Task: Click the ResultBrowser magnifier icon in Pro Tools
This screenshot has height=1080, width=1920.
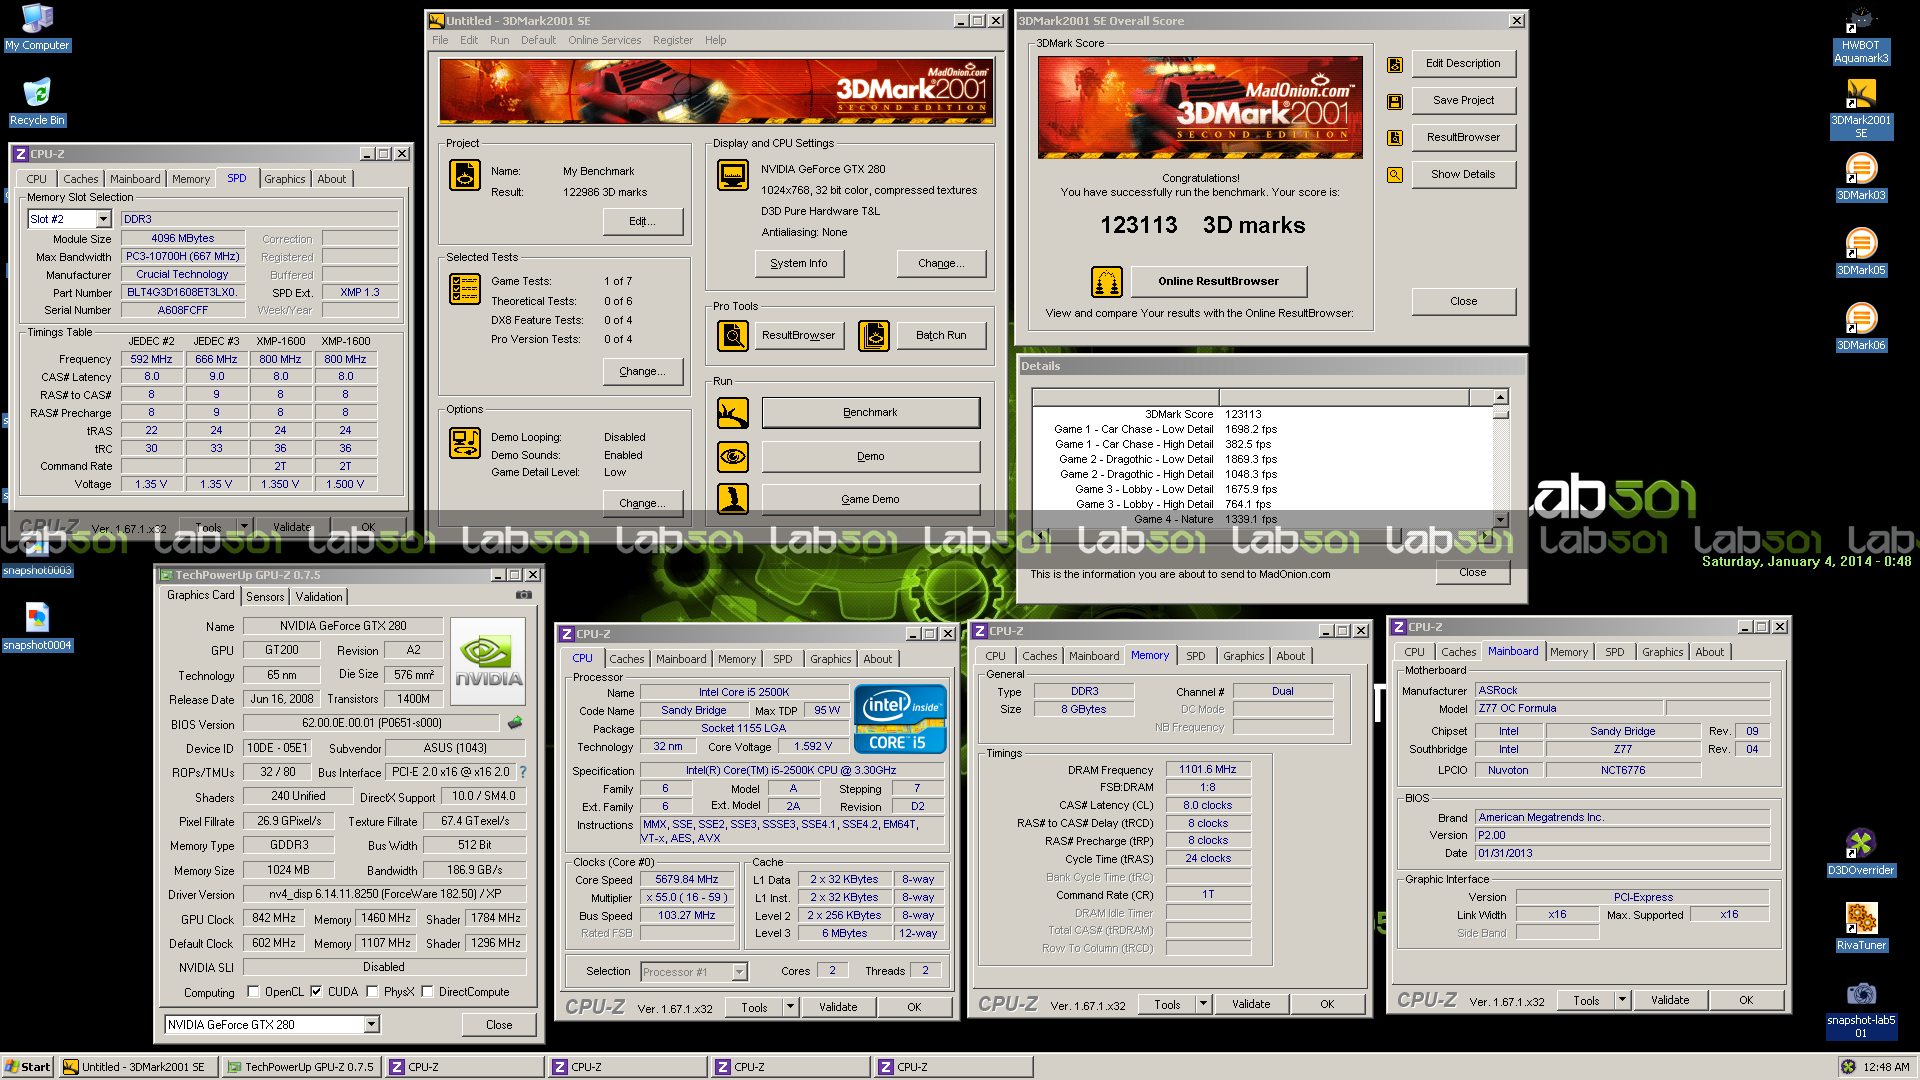Action: pyautogui.click(x=733, y=336)
